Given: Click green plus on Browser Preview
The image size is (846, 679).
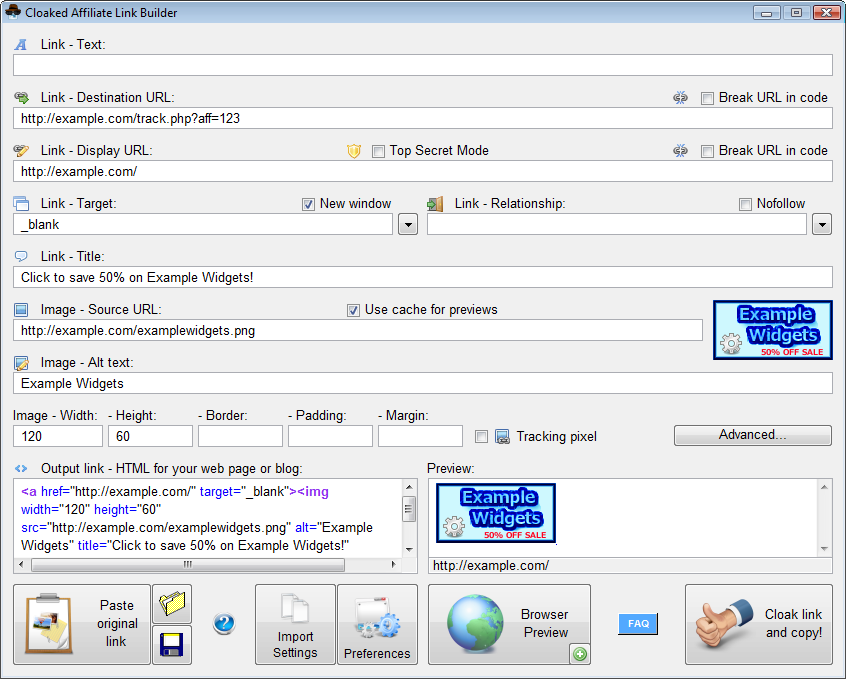Looking at the screenshot, I should (x=579, y=654).
